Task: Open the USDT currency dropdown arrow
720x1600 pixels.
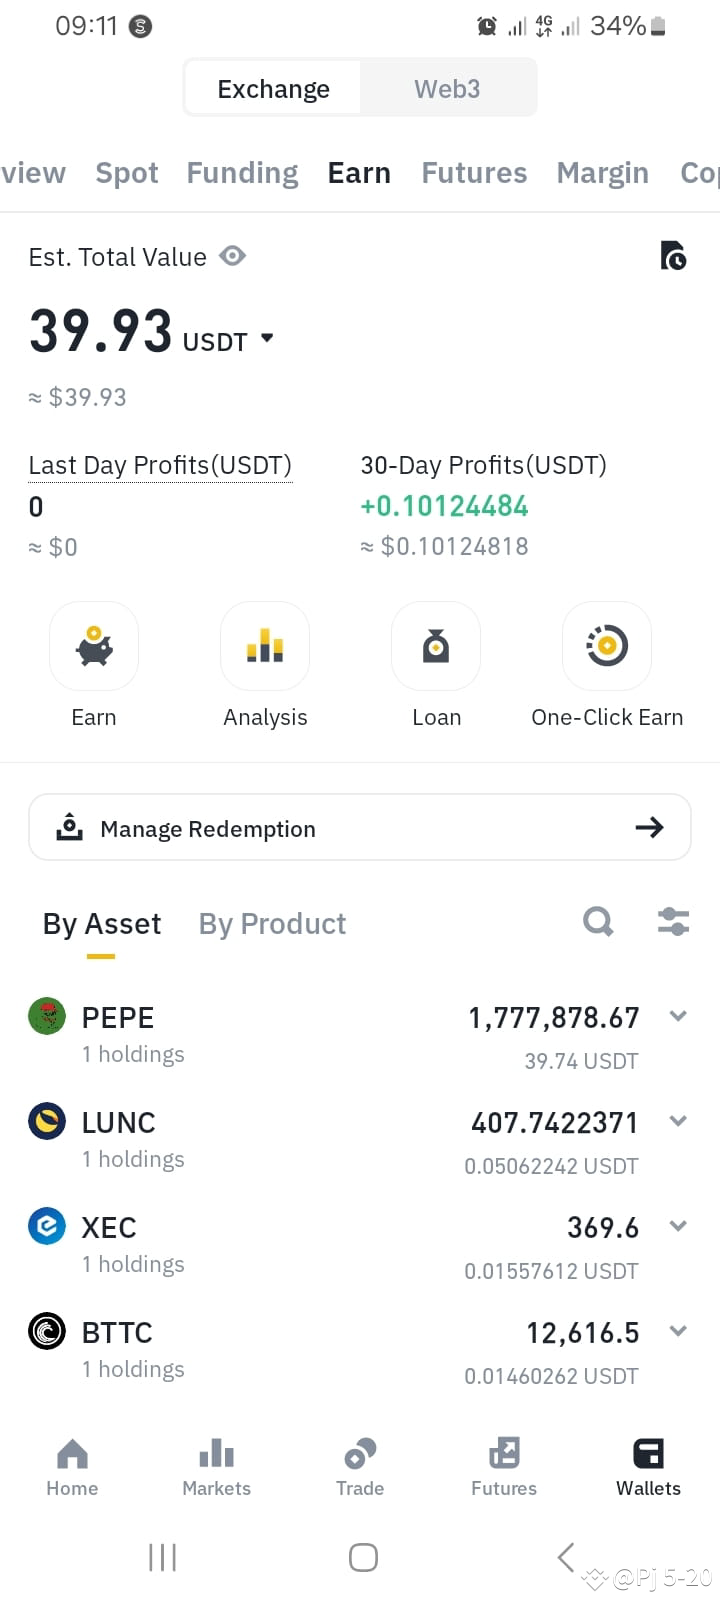Action: [267, 338]
